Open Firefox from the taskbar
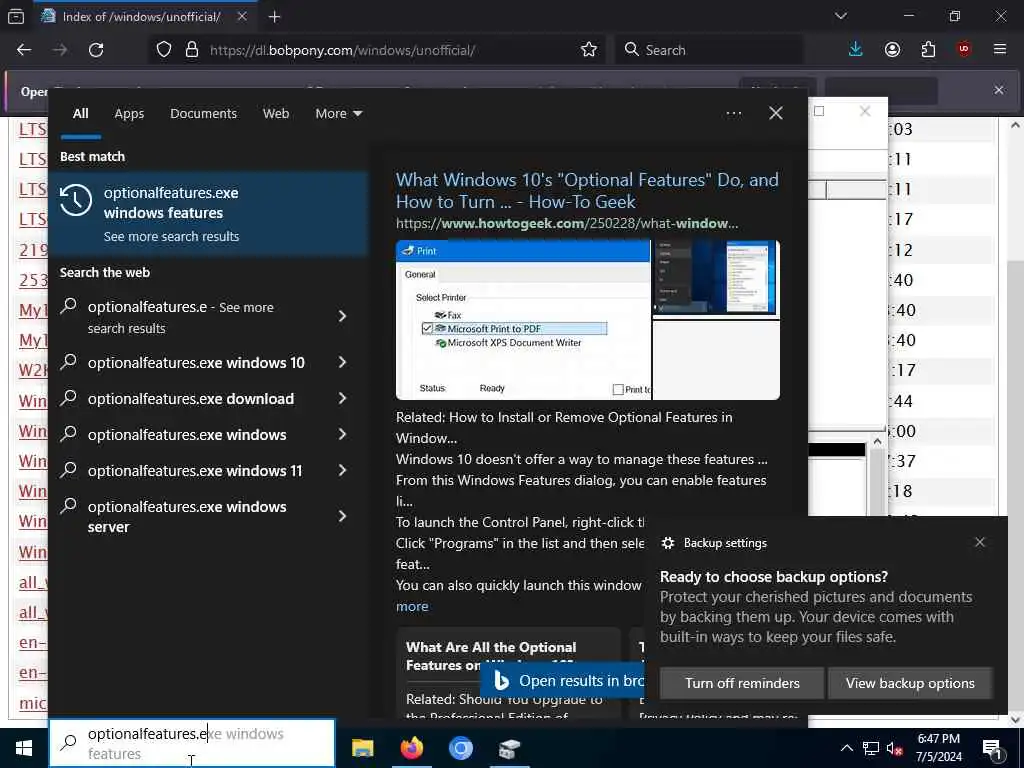This screenshot has width=1024, height=768. tap(411, 748)
